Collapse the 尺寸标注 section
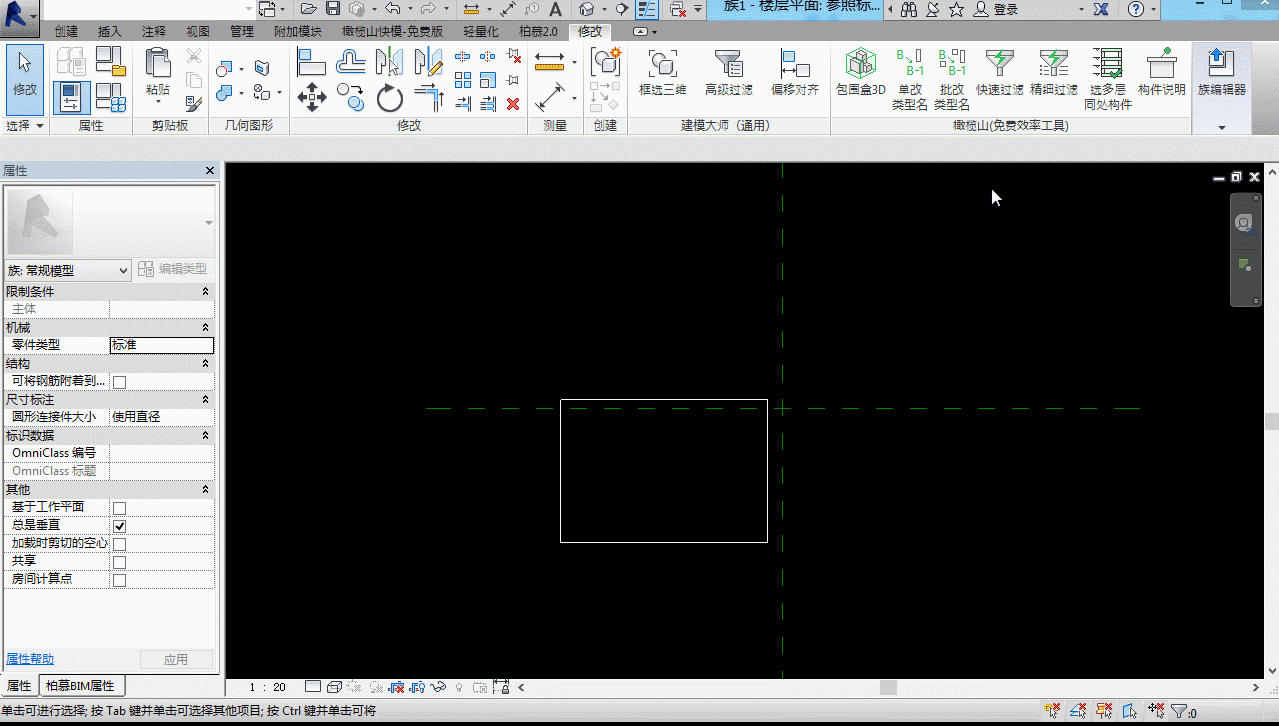This screenshot has height=726, width=1279. click(205, 400)
